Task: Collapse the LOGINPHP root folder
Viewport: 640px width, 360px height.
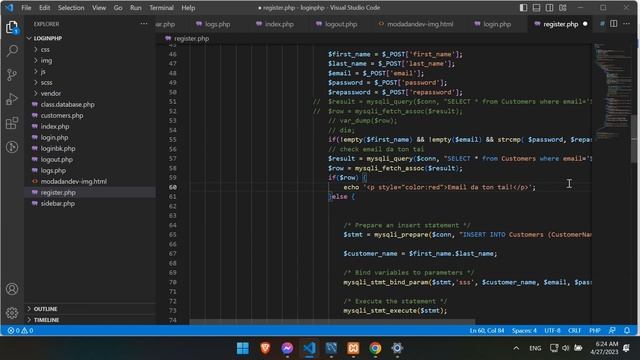Action: tap(48, 38)
